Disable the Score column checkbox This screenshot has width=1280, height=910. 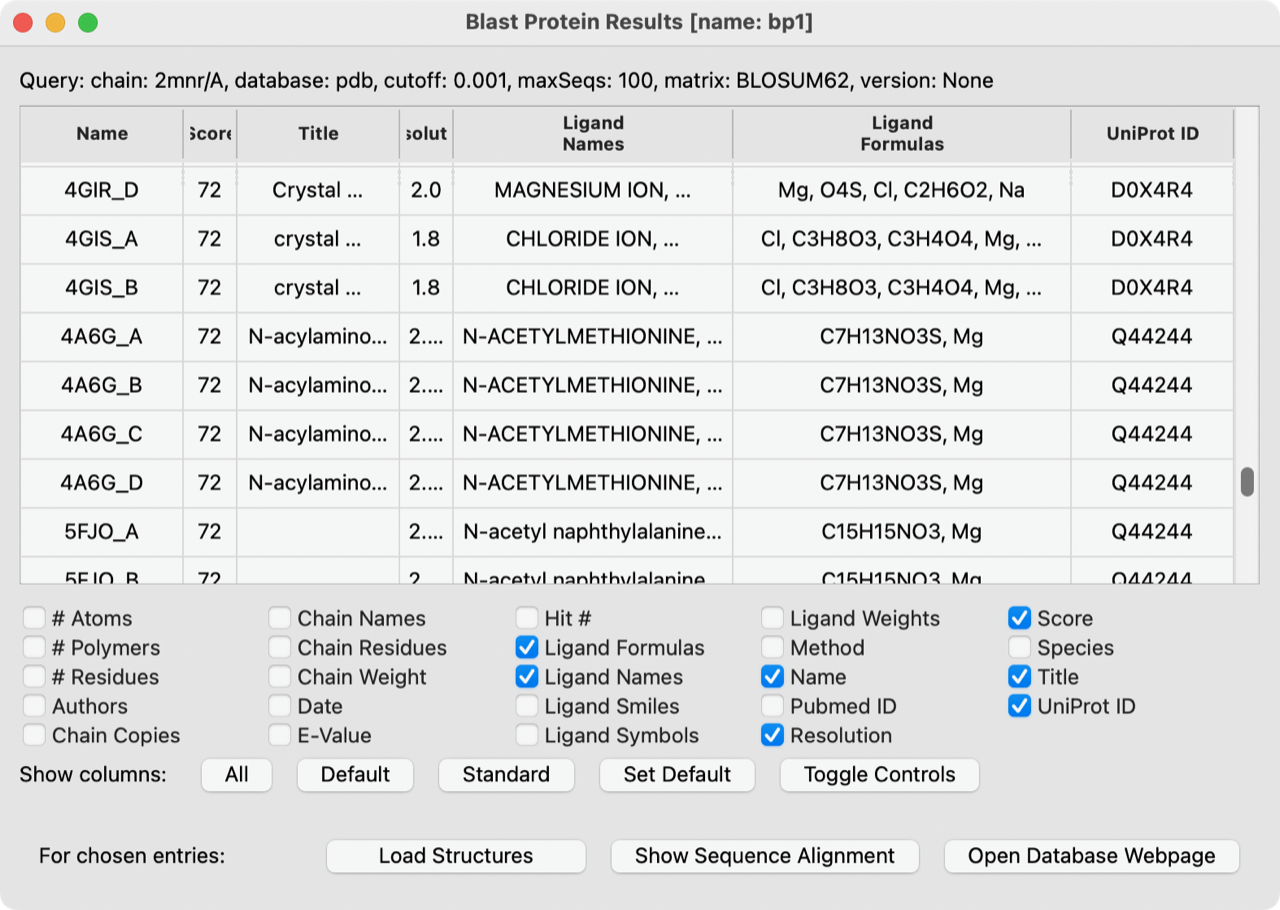(1019, 618)
